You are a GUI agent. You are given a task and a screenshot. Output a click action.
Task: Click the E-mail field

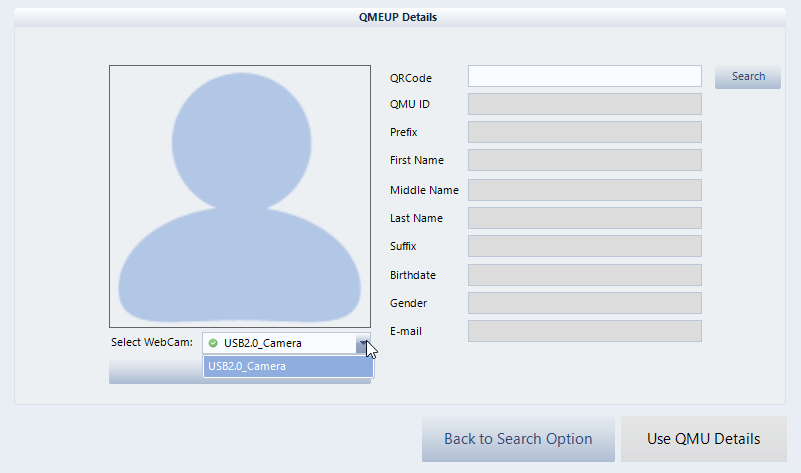584,331
